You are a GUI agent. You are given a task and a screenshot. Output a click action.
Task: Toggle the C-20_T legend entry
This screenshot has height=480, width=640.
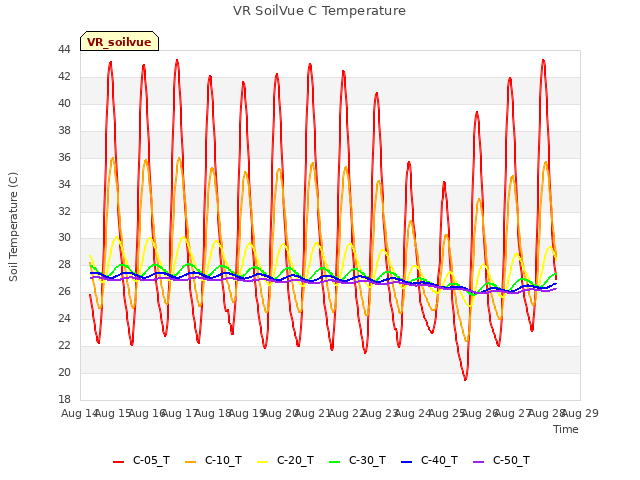[285, 460]
